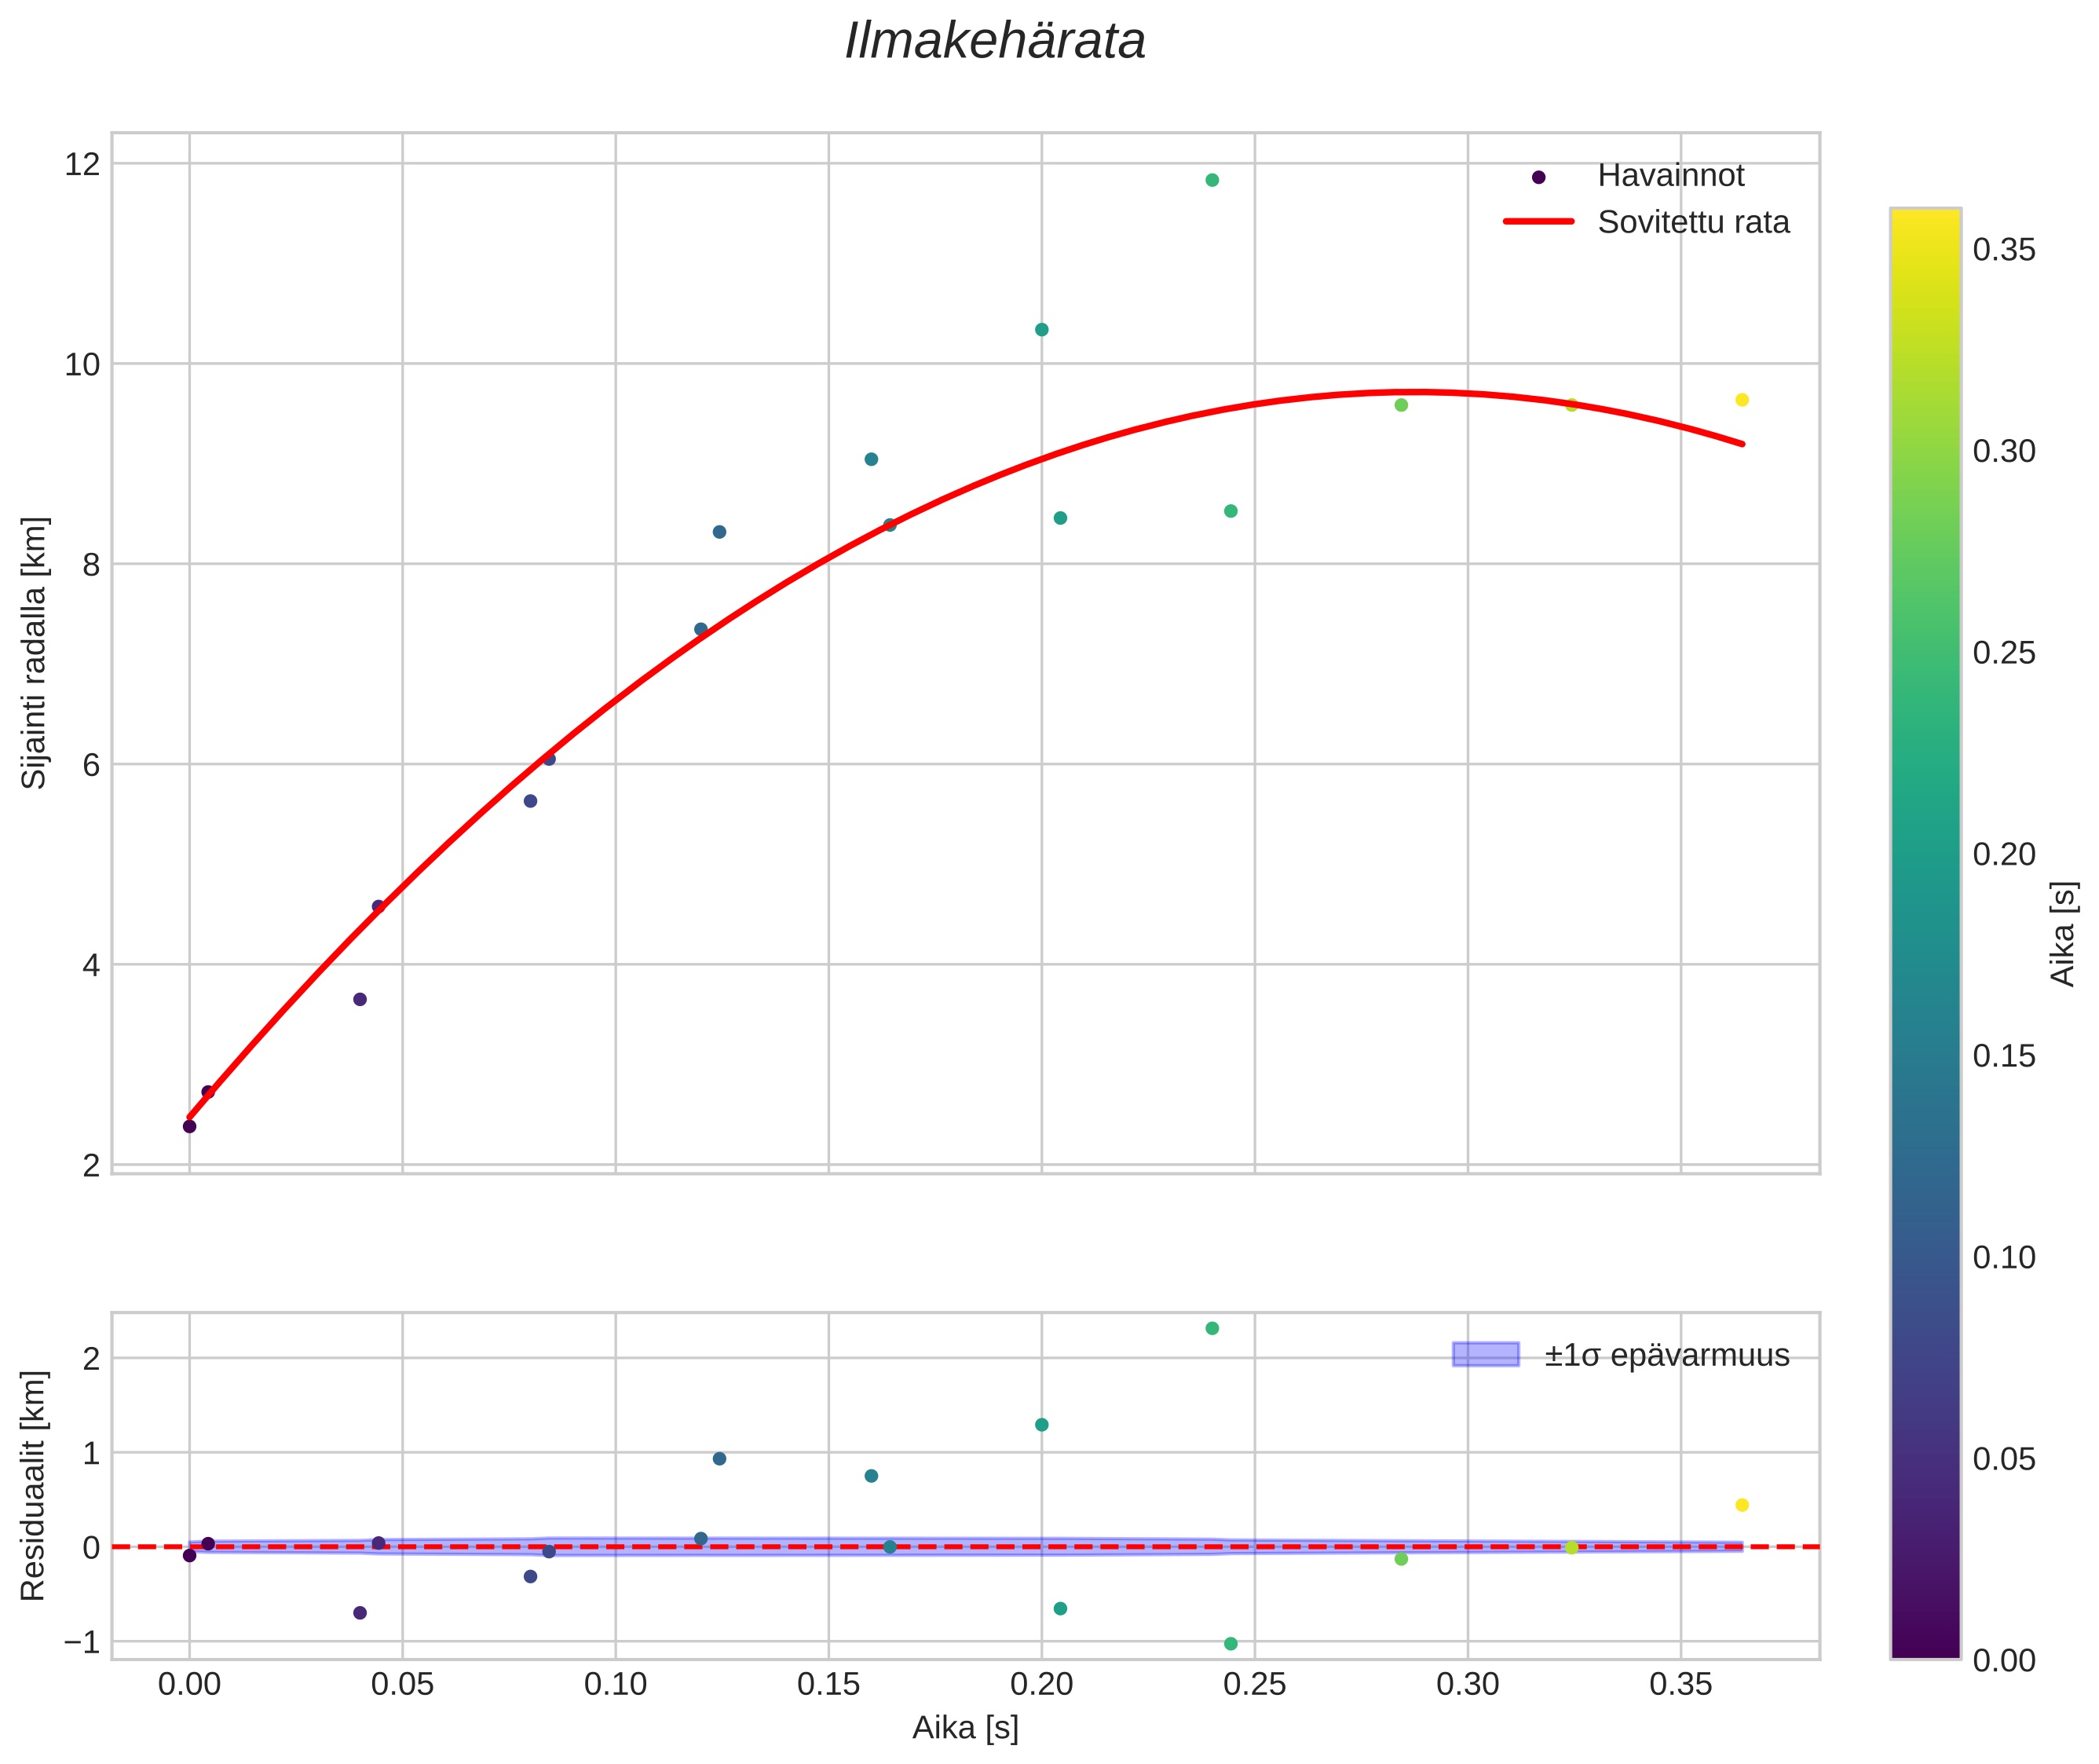Click the peak of the red fitted curve

pyautogui.click(x=1420, y=391)
